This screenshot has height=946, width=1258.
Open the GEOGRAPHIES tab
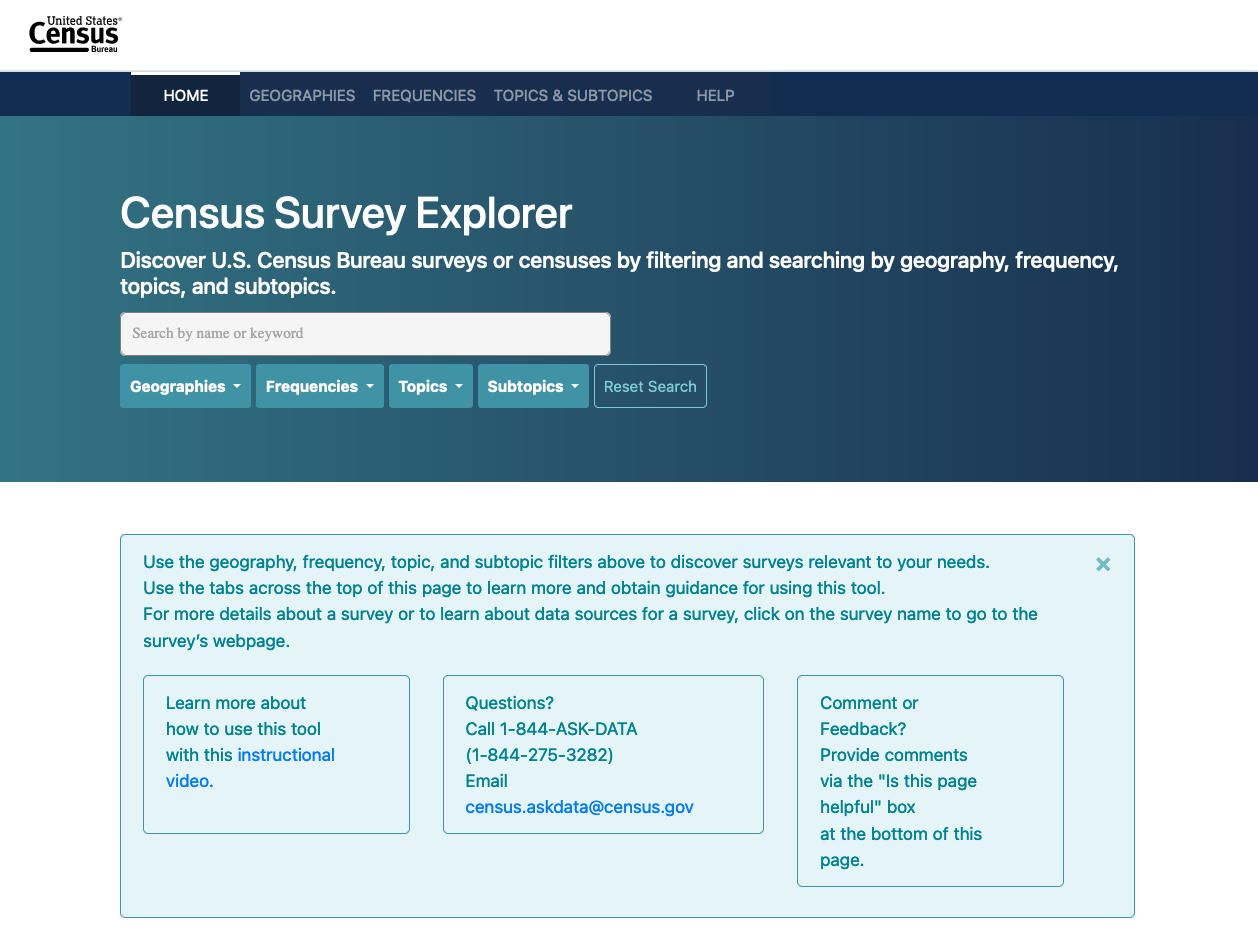[x=302, y=96]
